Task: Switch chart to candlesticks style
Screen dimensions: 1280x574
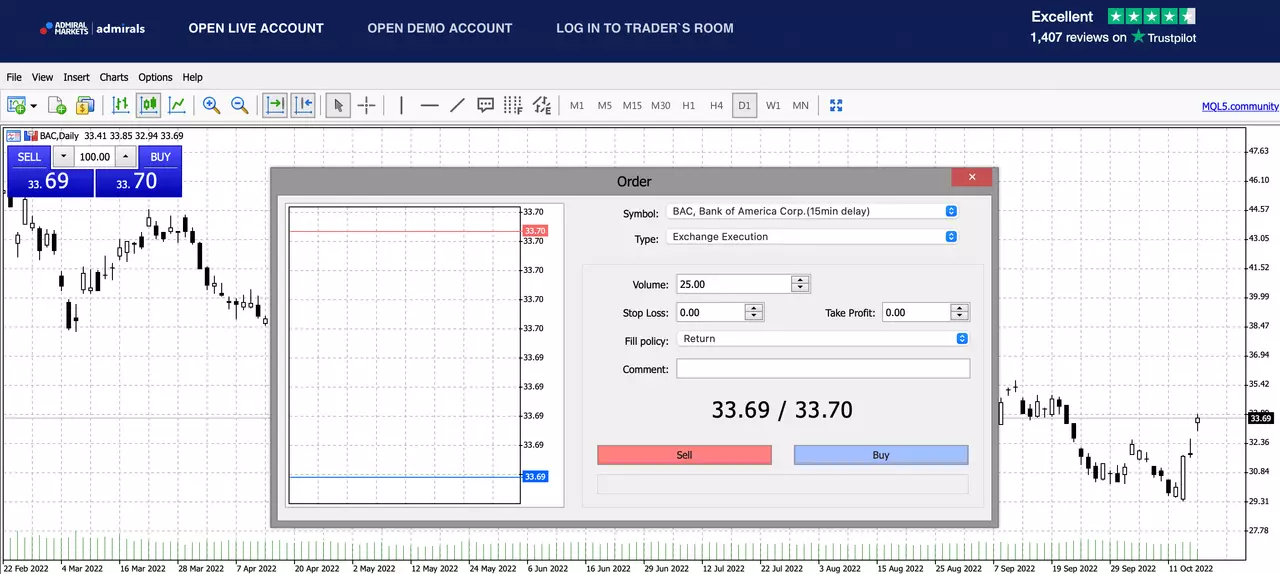Action: coord(149,105)
